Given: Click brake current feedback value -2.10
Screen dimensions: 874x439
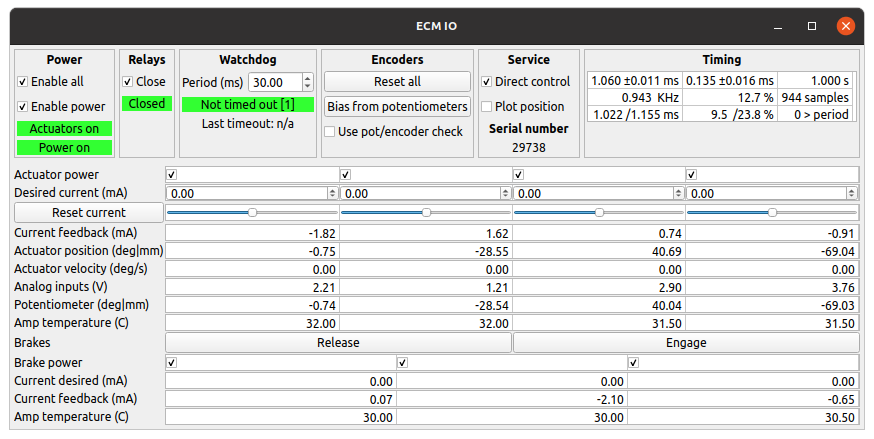Looking at the screenshot, I should 512,399.
